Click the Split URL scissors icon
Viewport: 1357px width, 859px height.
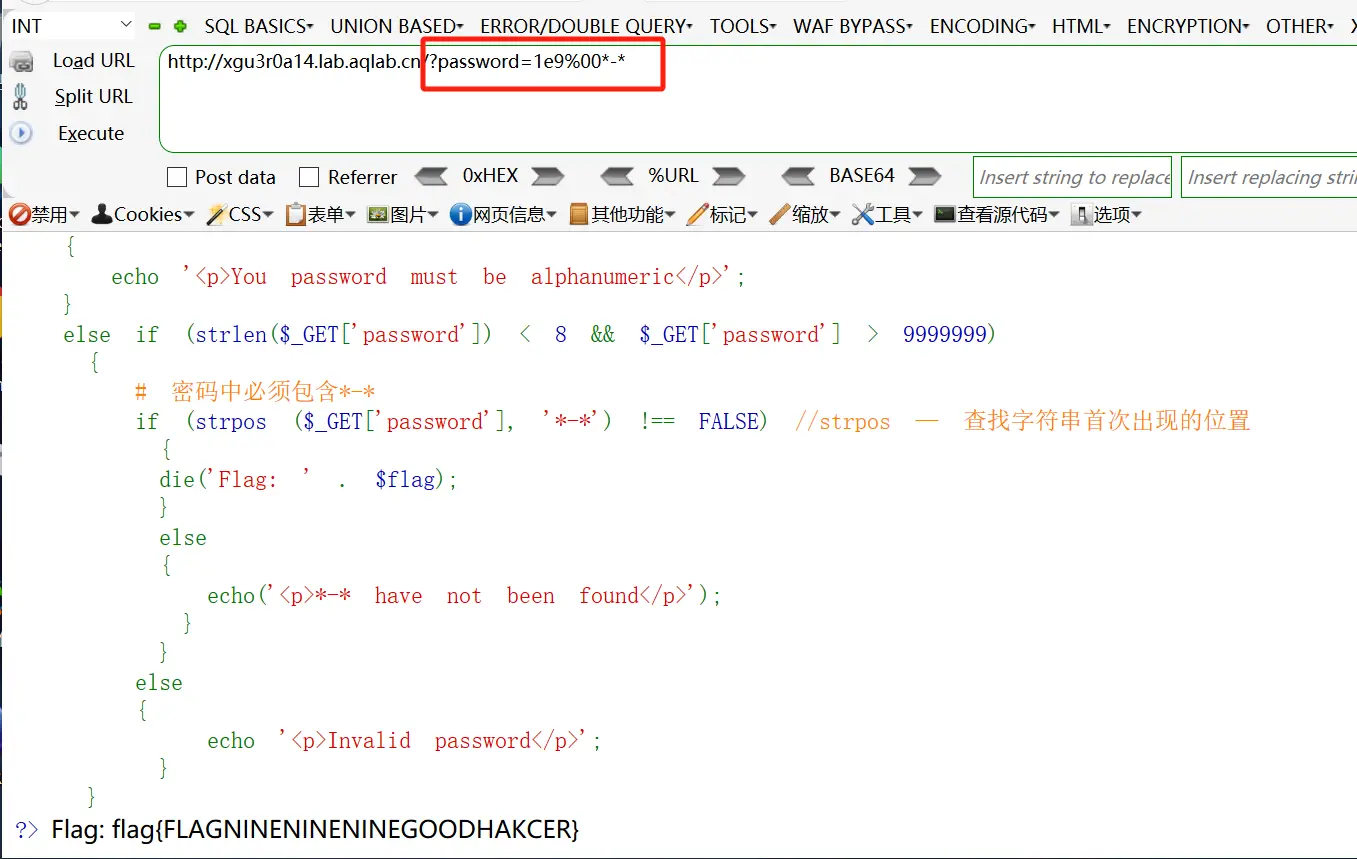pyautogui.click(x=21, y=97)
